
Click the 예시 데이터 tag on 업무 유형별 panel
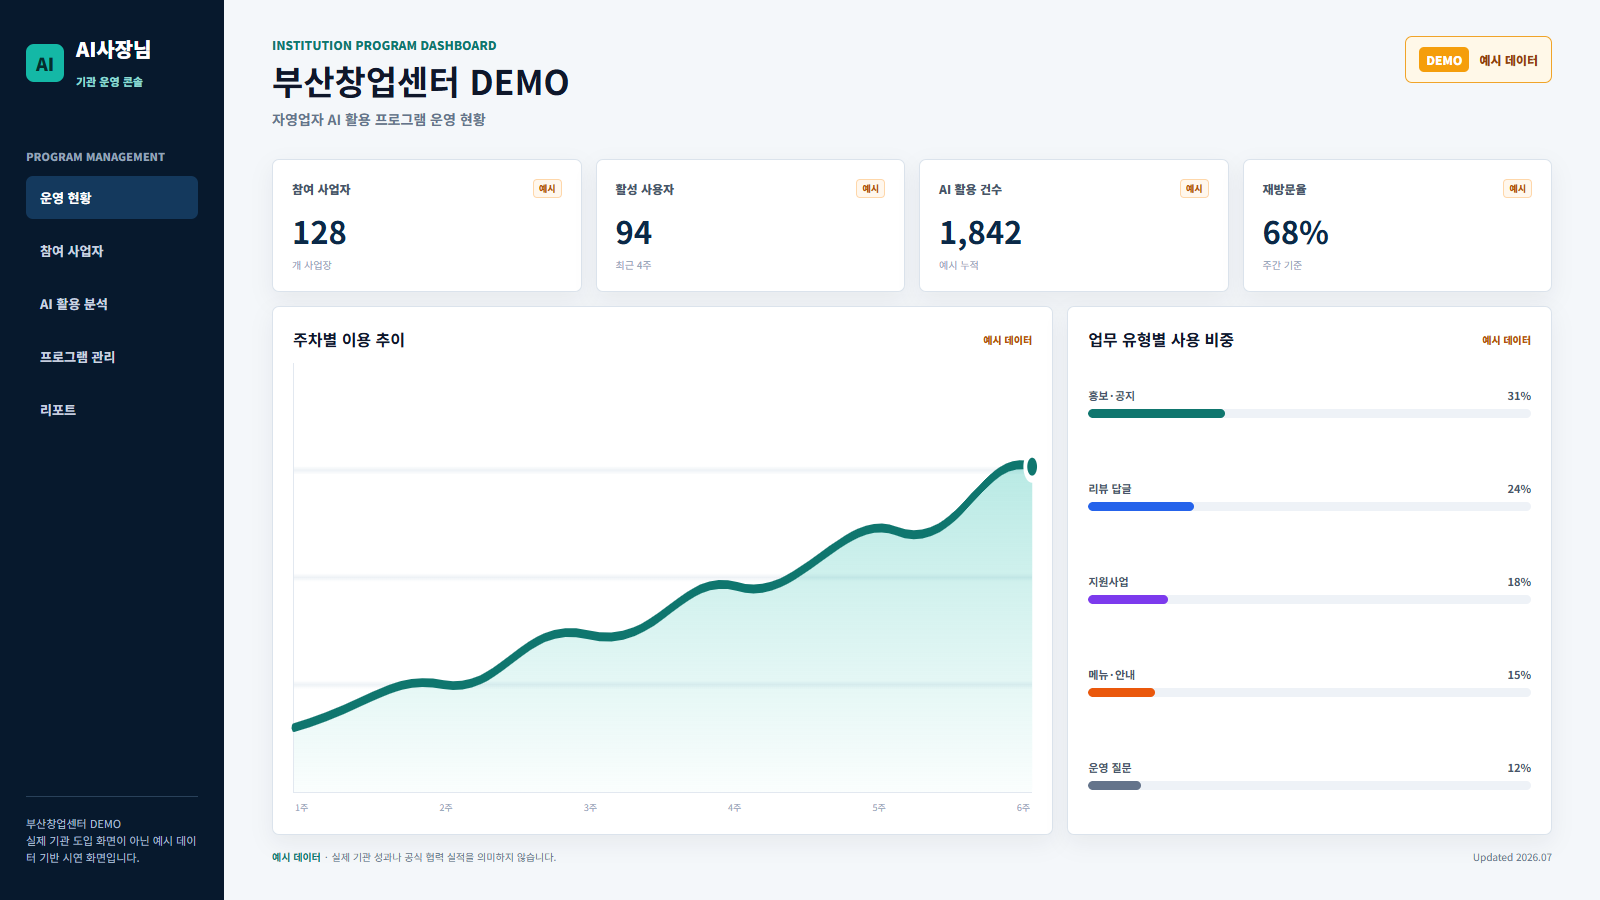pos(1506,340)
